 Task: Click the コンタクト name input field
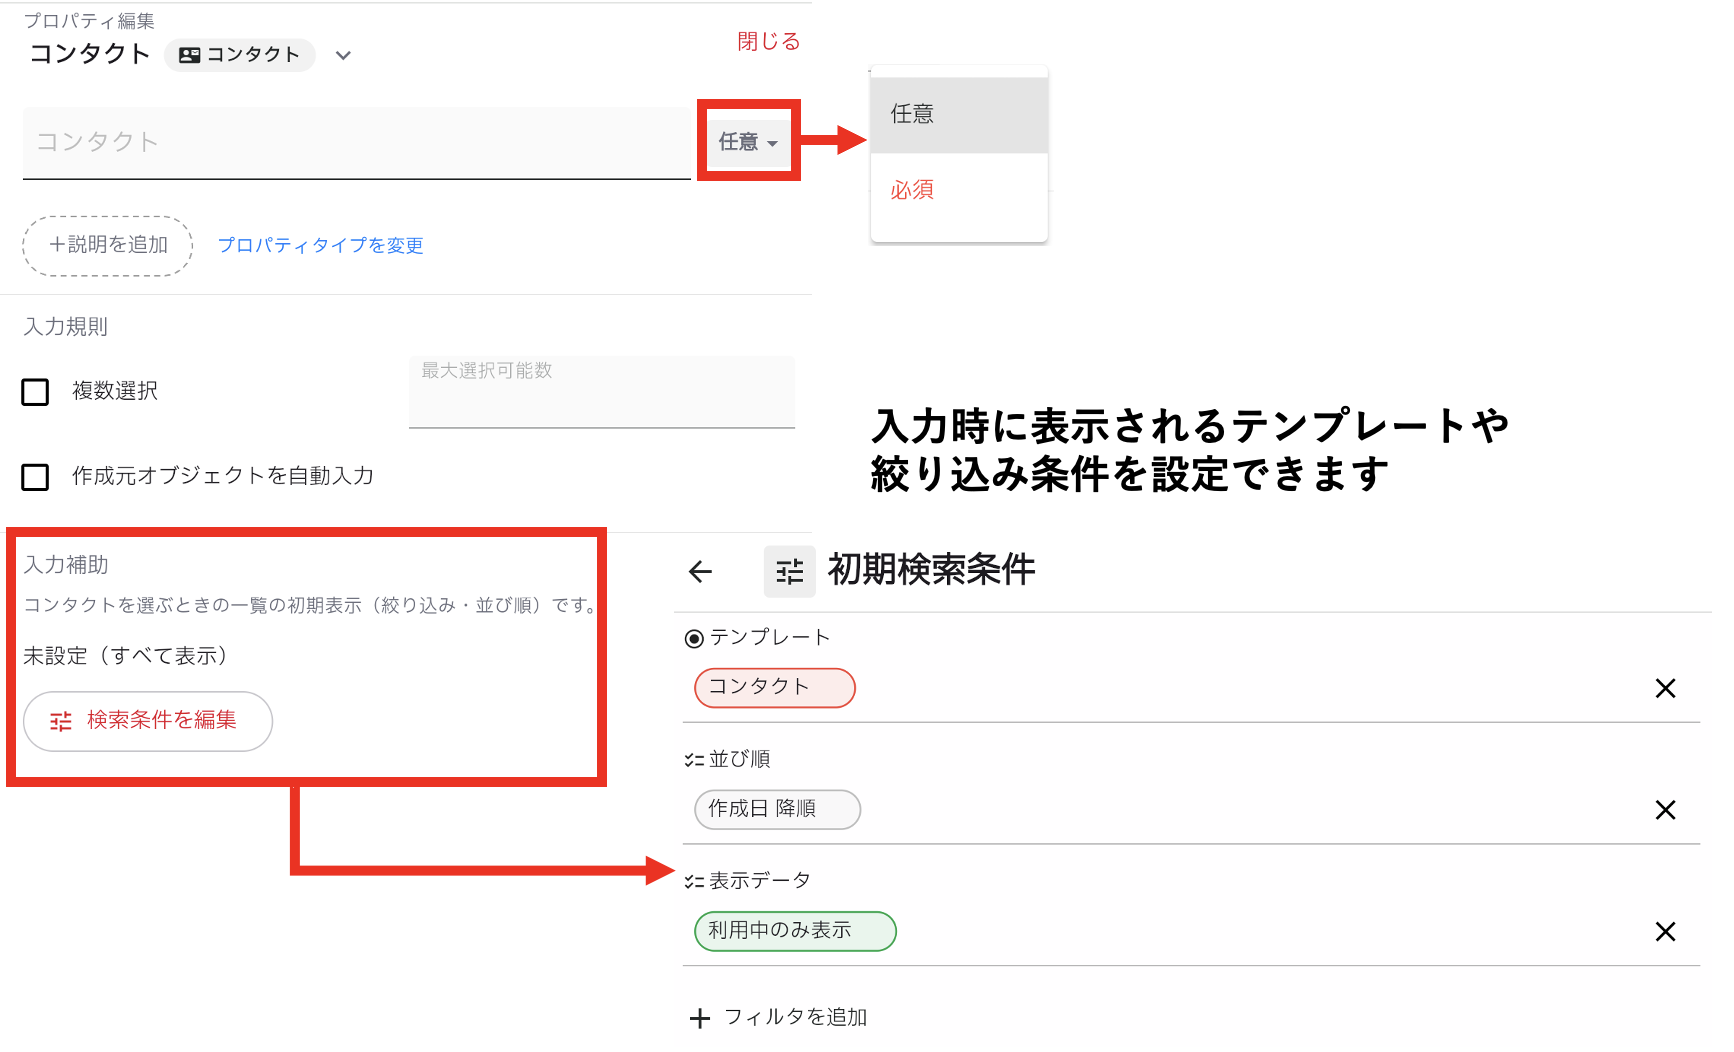356,143
